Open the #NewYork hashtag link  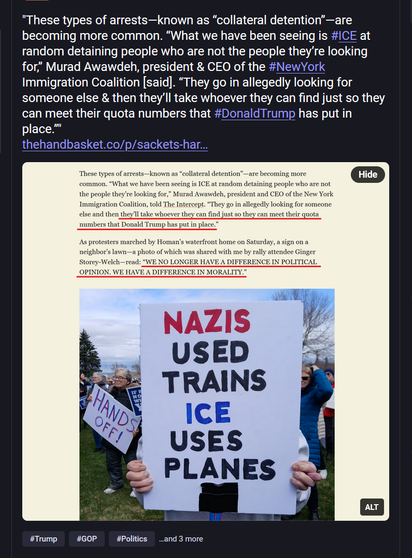click(297, 67)
